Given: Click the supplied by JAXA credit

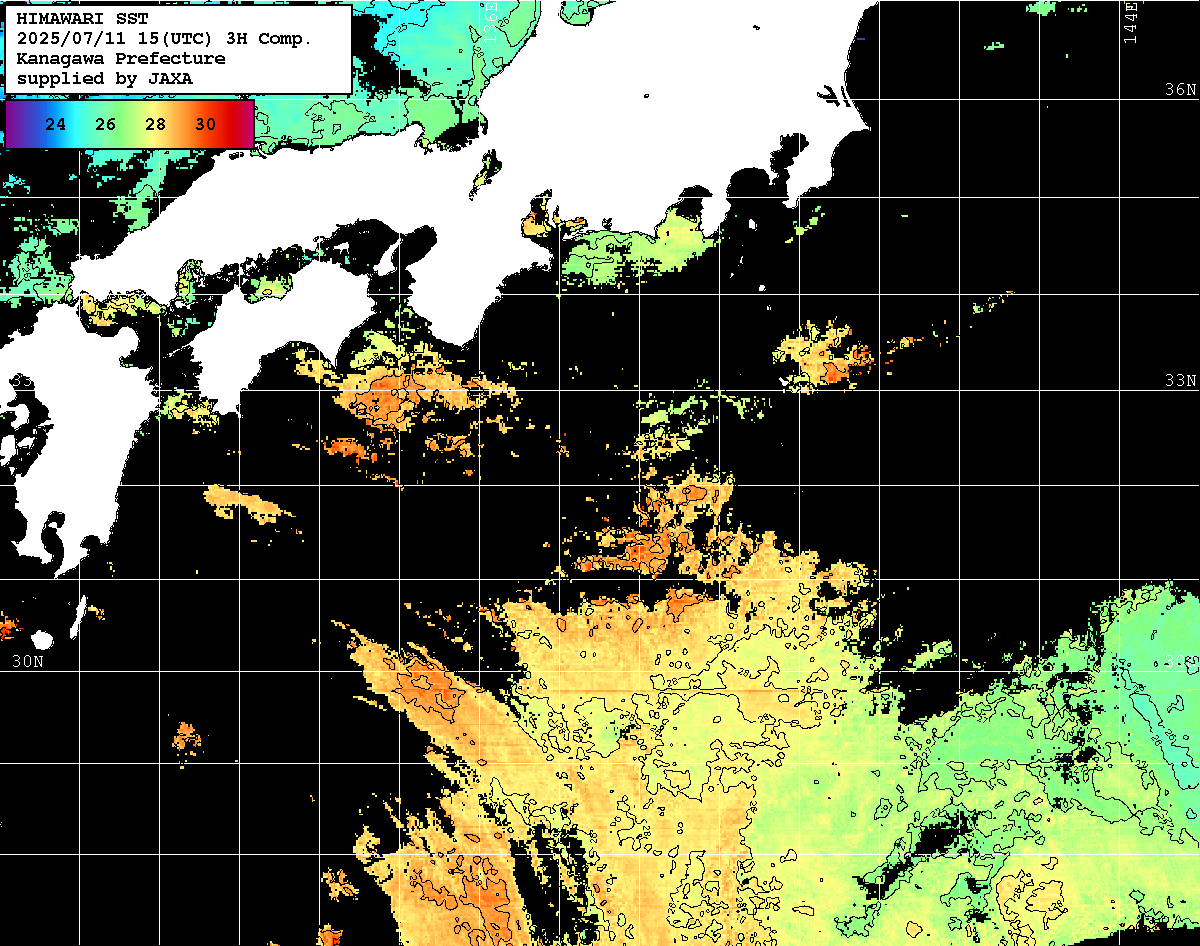Looking at the screenshot, I should pyautogui.click(x=106, y=78).
